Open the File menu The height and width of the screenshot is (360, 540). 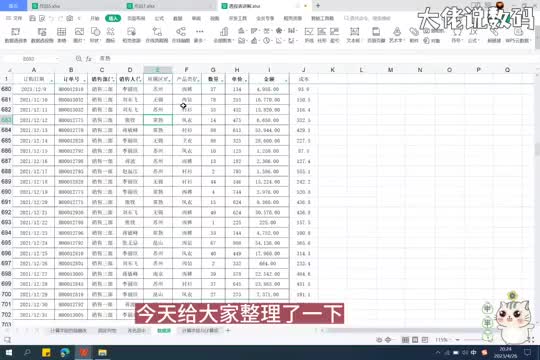pos(14,18)
